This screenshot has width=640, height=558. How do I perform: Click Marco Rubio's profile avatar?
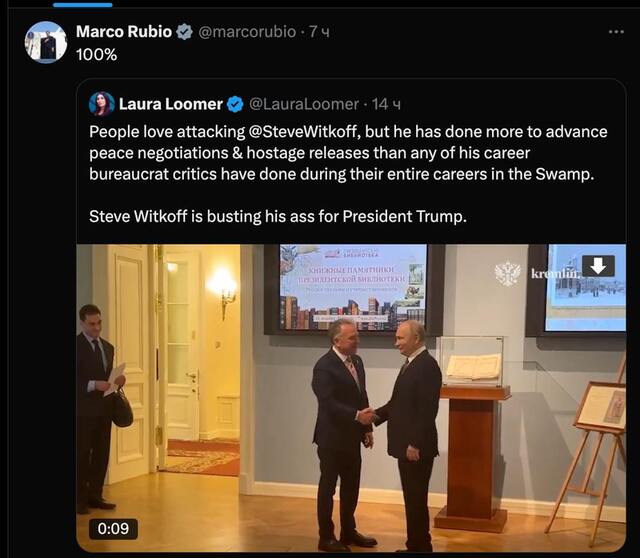coord(46,41)
